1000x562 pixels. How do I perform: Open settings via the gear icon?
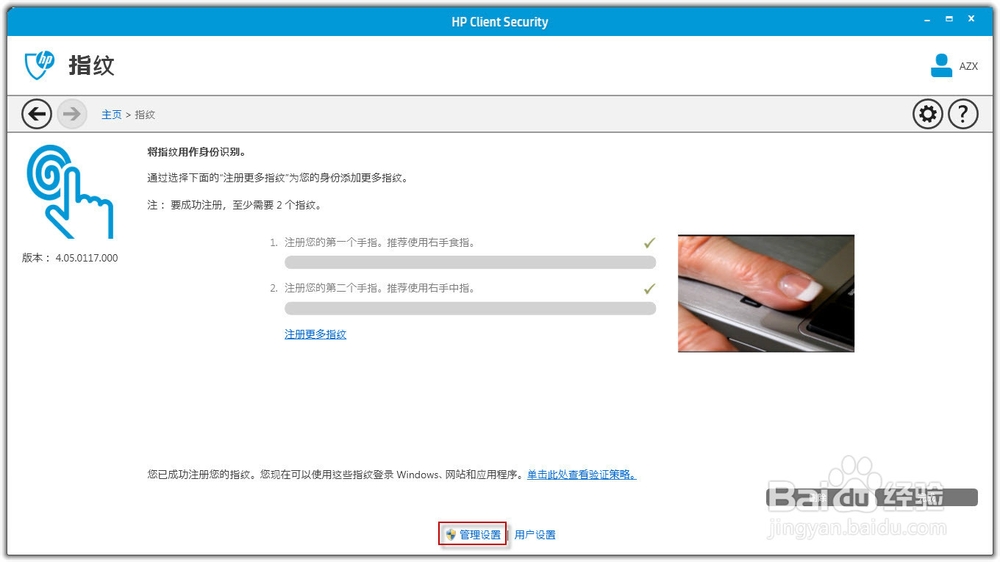927,115
